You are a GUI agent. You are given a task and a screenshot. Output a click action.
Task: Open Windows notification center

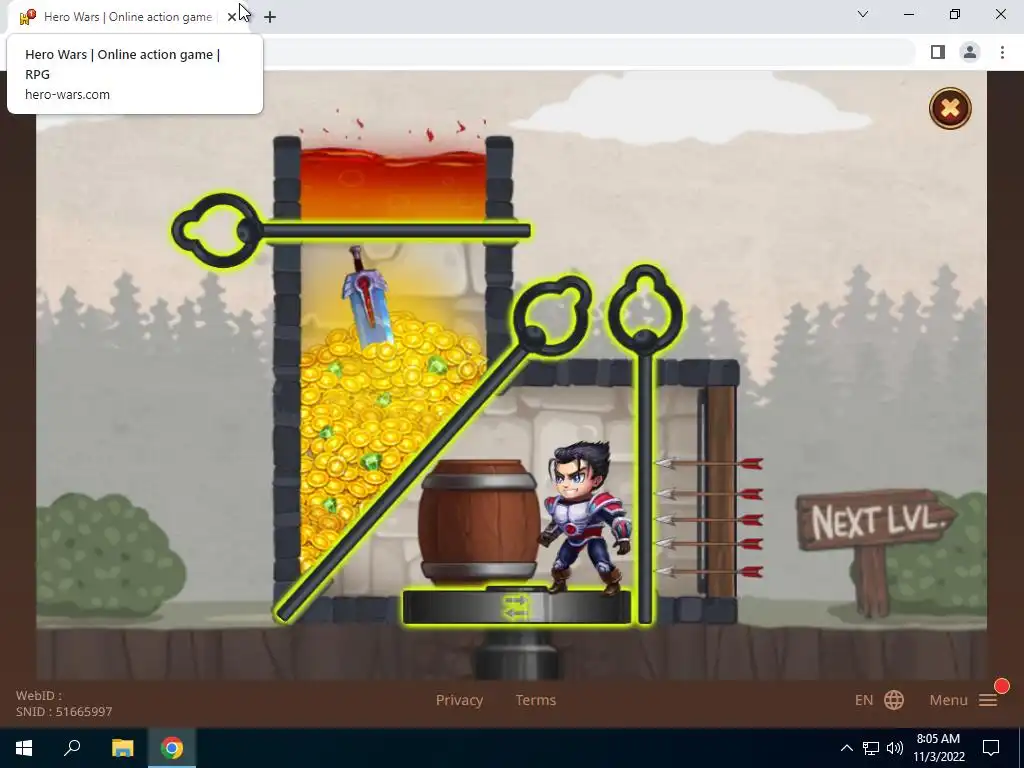coord(991,748)
